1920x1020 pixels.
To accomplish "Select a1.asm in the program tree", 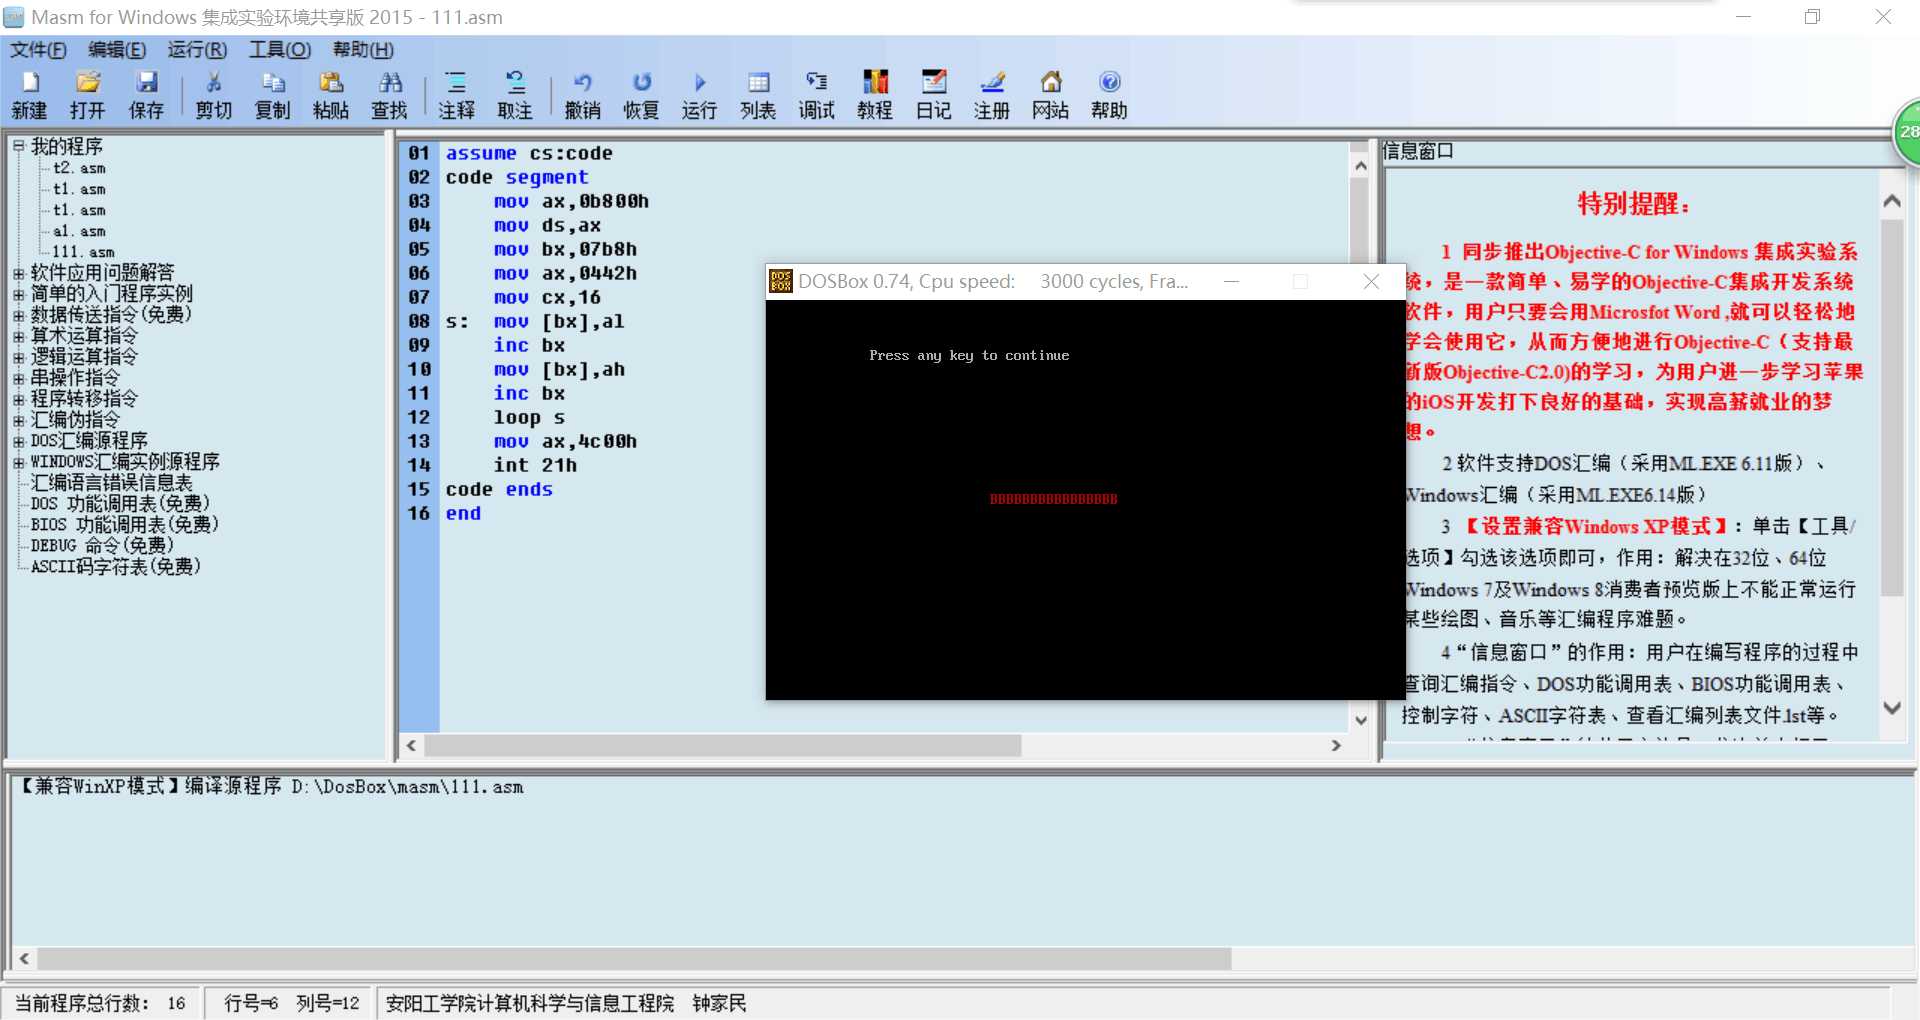I will pyautogui.click(x=79, y=231).
